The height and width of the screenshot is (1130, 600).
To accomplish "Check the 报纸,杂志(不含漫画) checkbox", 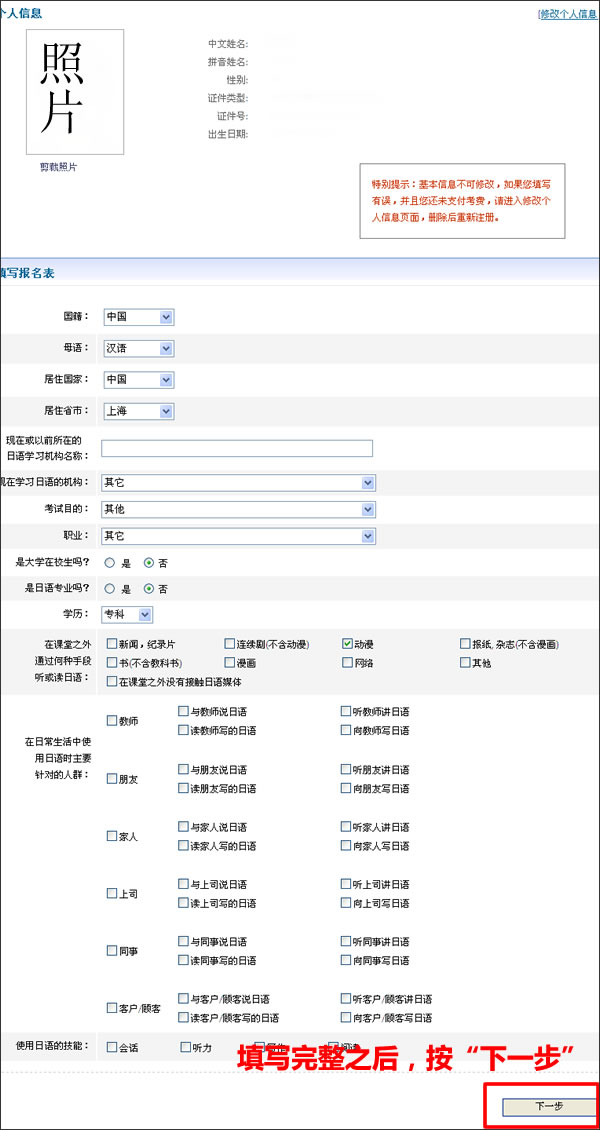I will click(465, 644).
